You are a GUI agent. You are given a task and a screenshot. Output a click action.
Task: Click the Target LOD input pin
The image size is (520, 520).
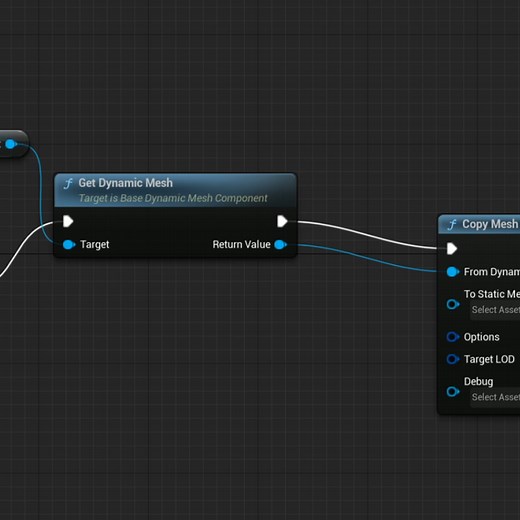pos(453,359)
